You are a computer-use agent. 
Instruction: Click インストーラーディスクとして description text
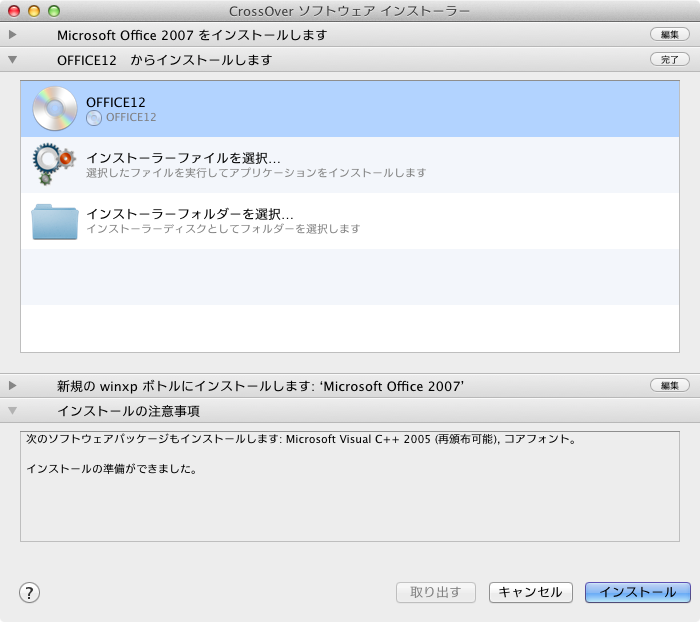(223, 229)
